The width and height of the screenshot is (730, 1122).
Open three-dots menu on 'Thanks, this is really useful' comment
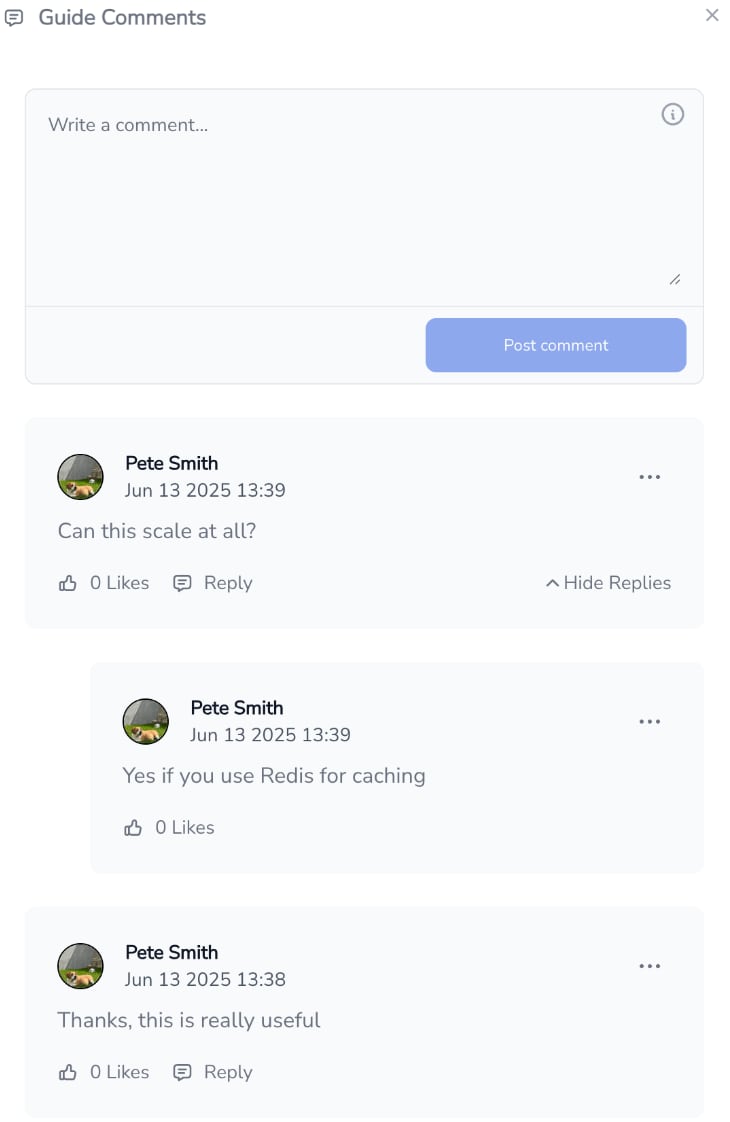coord(649,967)
